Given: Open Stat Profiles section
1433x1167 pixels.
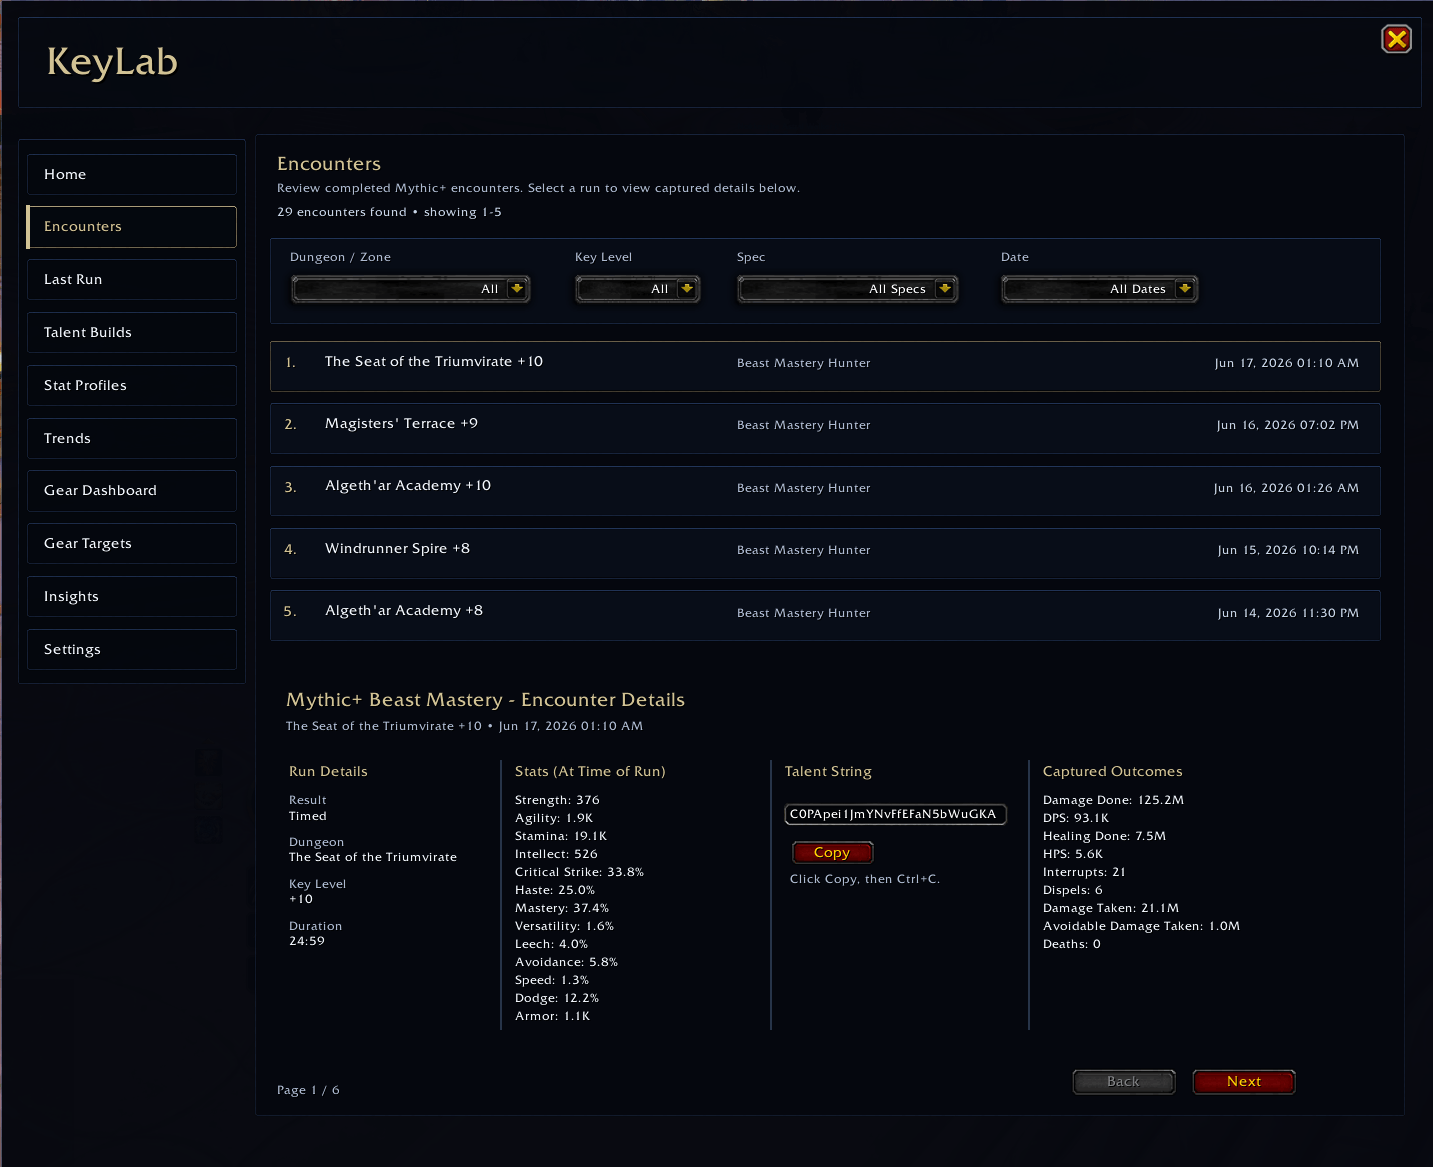Looking at the screenshot, I should (132, 385).
